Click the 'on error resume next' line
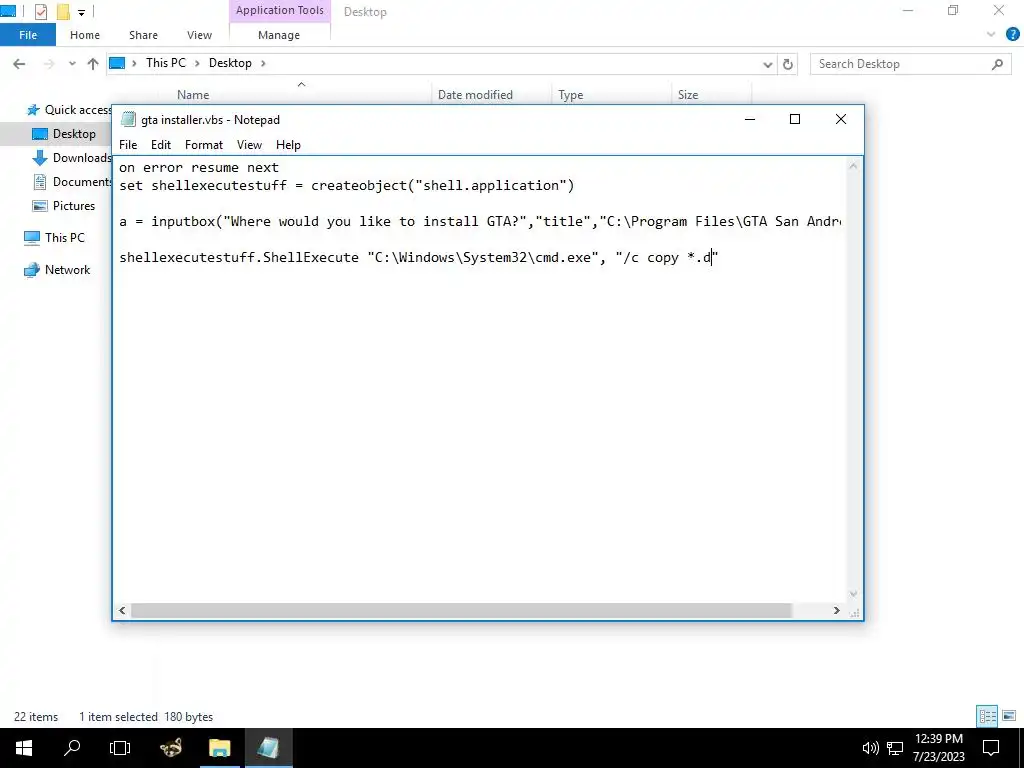1024x768 pixels. pyautogui.click(x=199, y=168)
